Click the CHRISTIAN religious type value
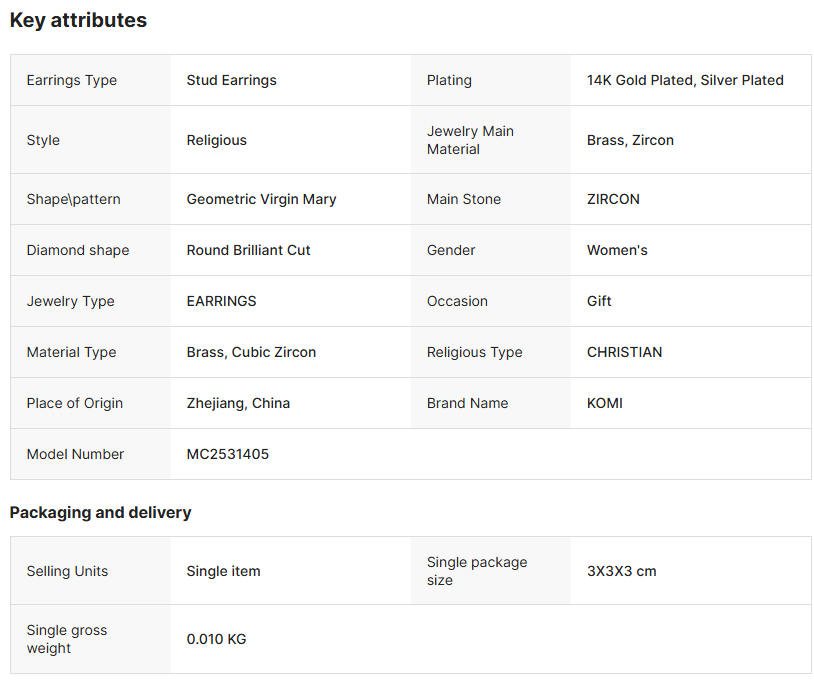 (x=624, y=352)
